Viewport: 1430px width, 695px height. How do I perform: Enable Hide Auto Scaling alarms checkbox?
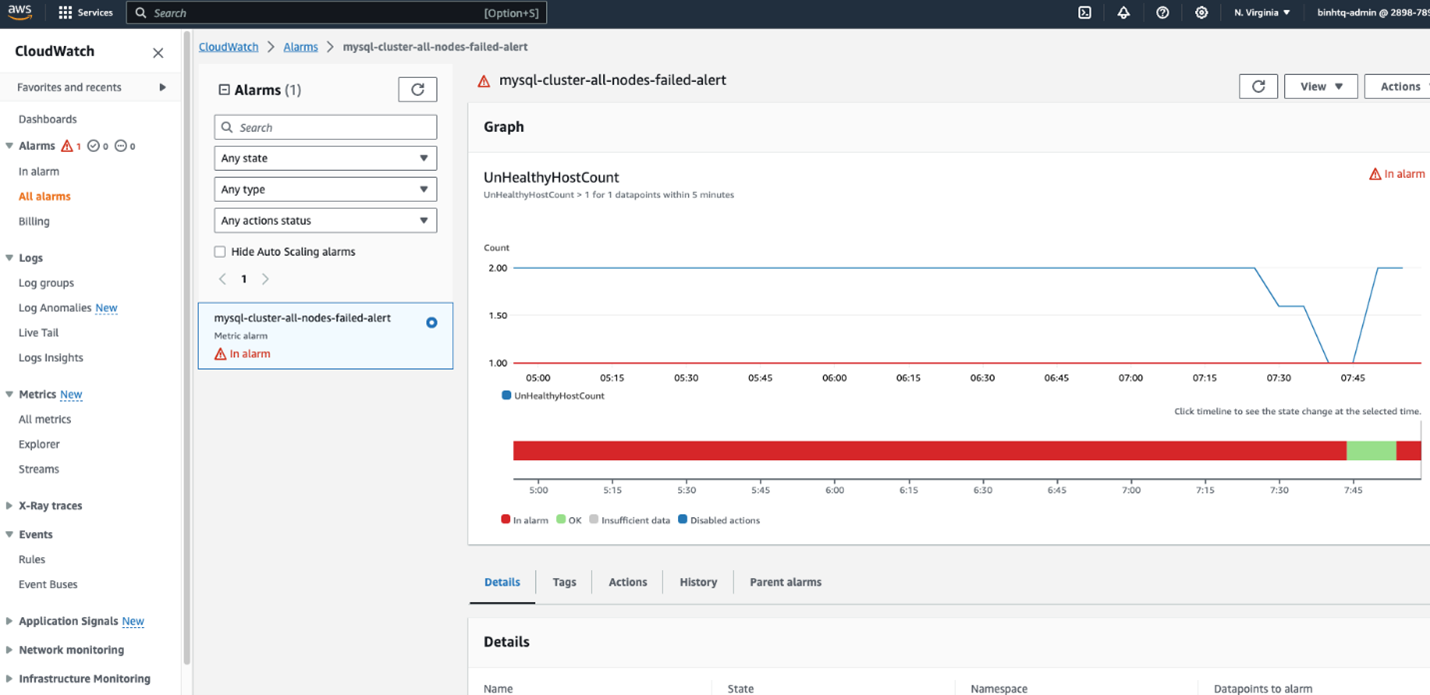[x=220, y=252]
